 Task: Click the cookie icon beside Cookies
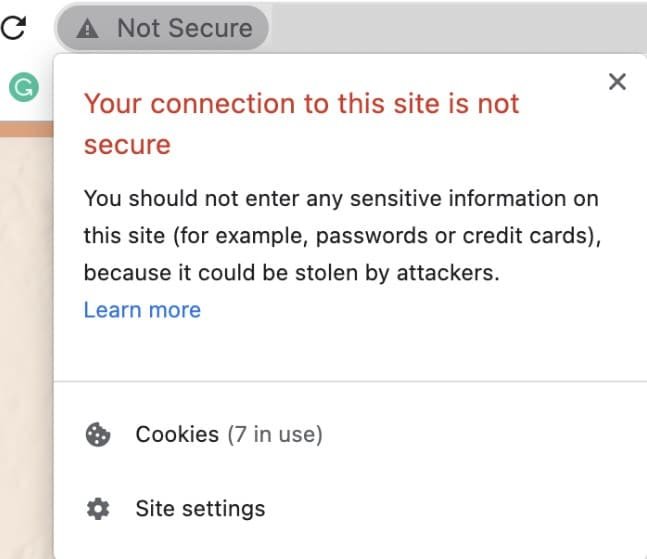click(98, 435)
